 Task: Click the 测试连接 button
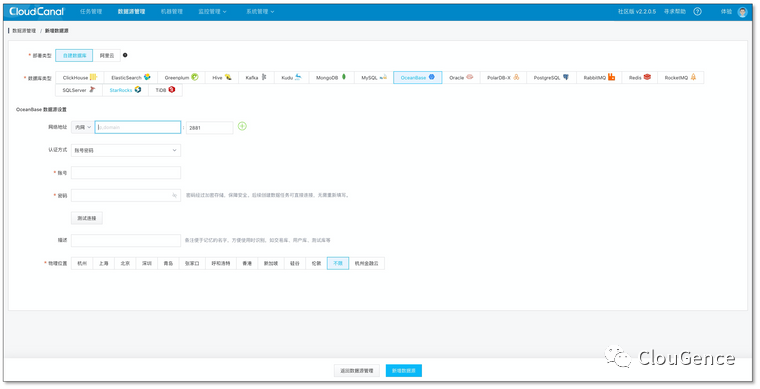87,218
